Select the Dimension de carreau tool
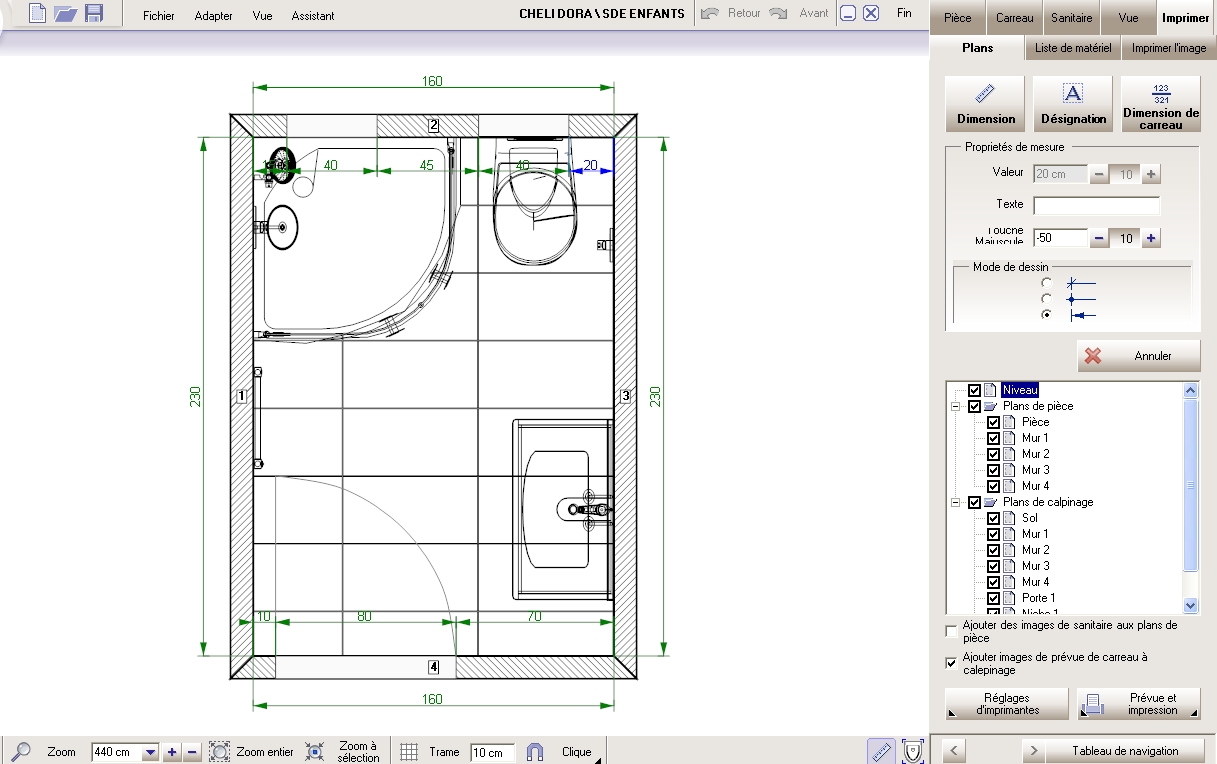 (x=1160, y=104)
